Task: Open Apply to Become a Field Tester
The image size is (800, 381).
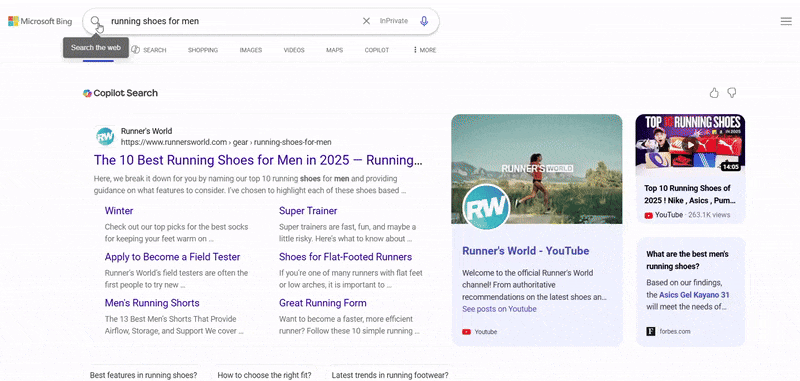Action: (x=172, y=257)
